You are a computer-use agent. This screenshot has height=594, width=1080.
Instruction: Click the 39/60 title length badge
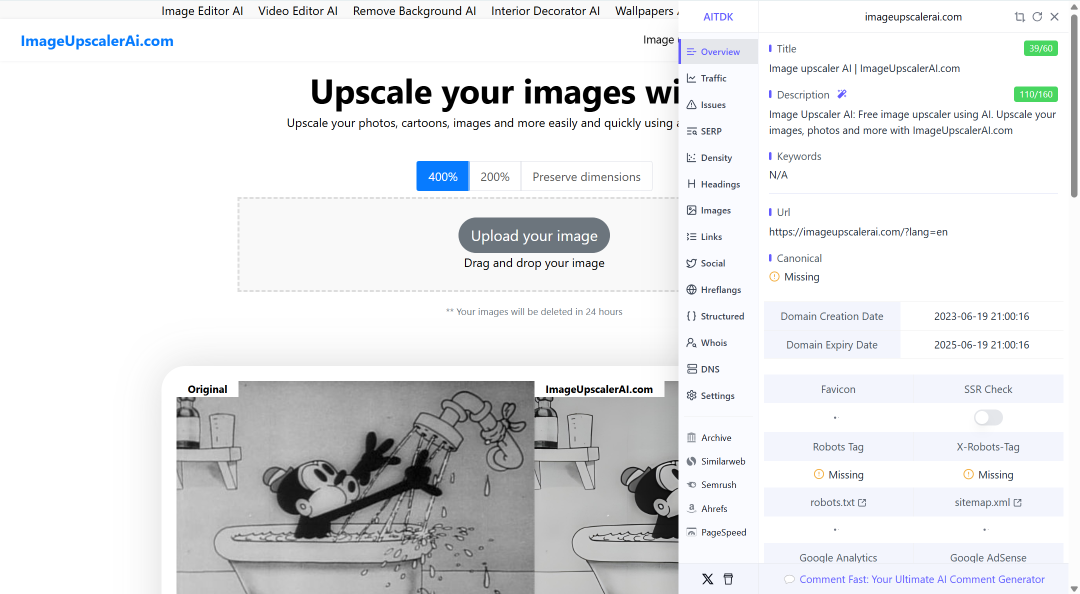tap(1041, 48)
